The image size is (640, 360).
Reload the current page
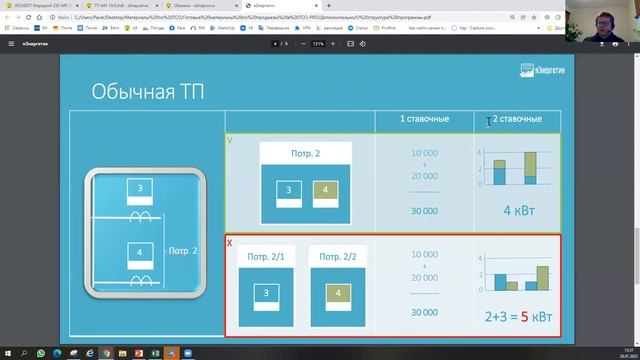[29, 18]
